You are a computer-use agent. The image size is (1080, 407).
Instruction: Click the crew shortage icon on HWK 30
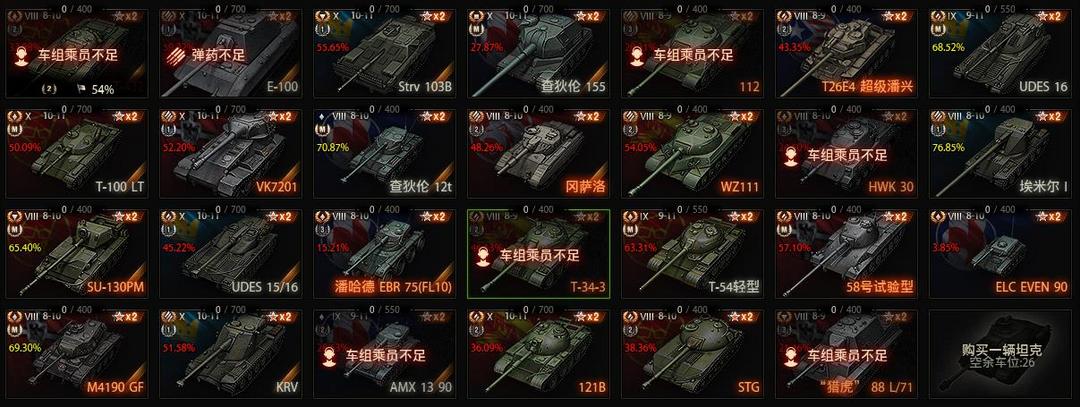(x=792, y=156)
